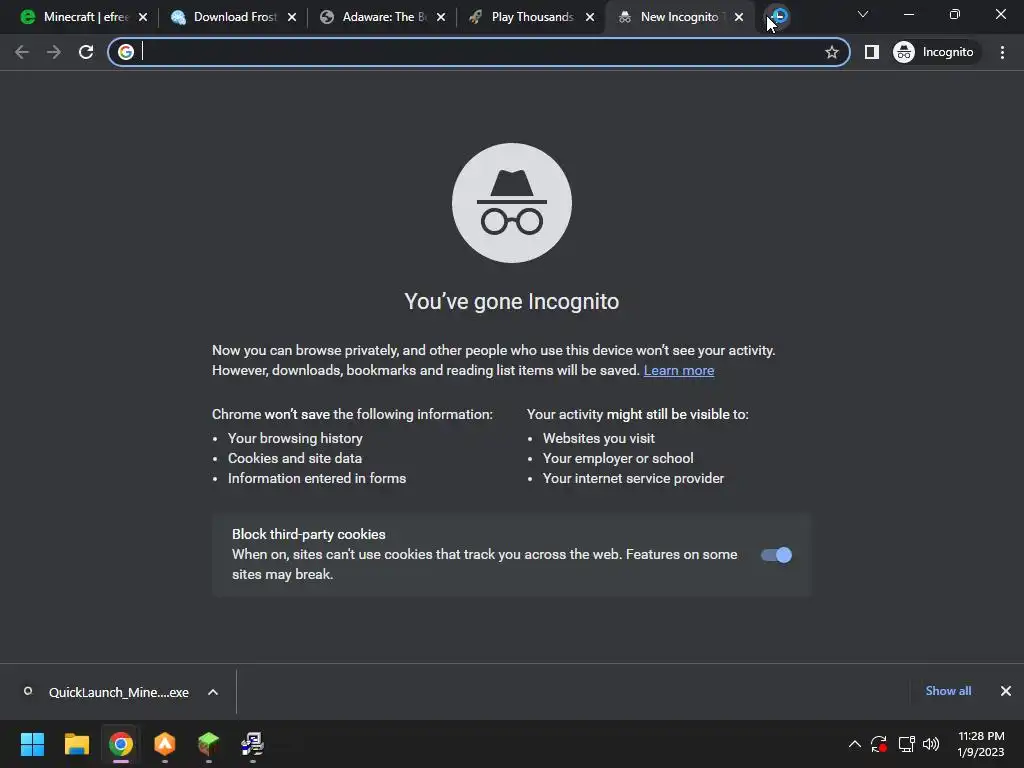Open File Explorer from taskbar
Viewport: 1024px width, 768px height.
coord(76,744)
